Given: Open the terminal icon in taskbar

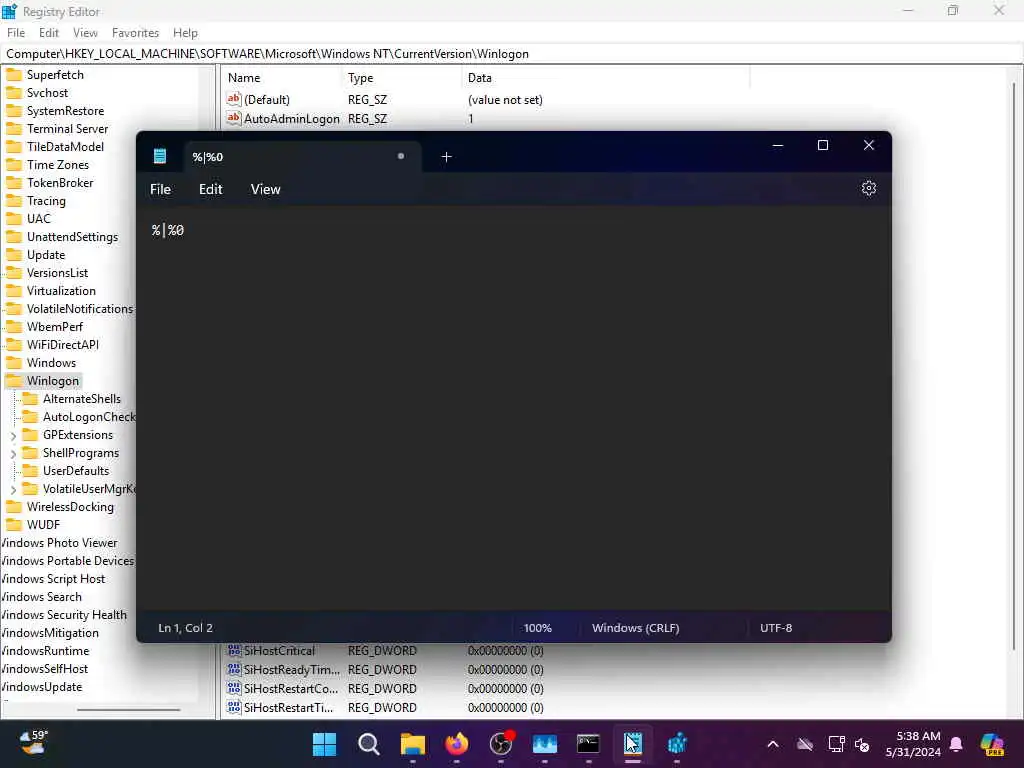Looking at the screenshot, I should (x=588, y=743).
